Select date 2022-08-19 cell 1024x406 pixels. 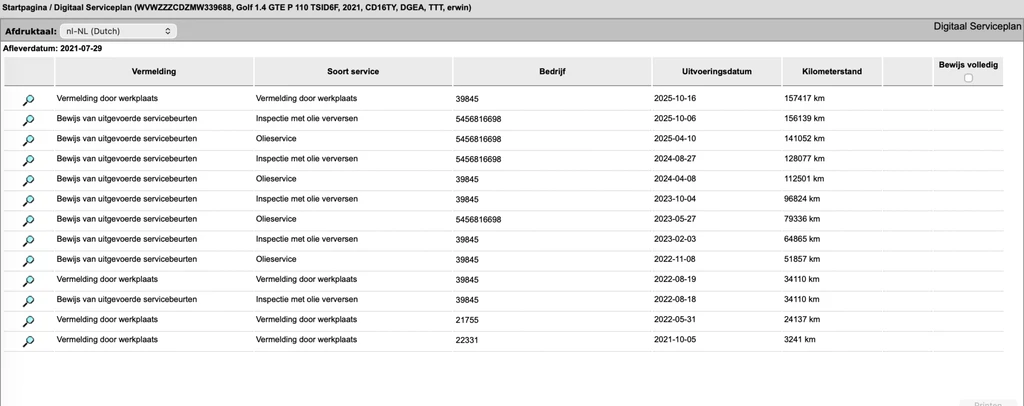tap(675, 279)
